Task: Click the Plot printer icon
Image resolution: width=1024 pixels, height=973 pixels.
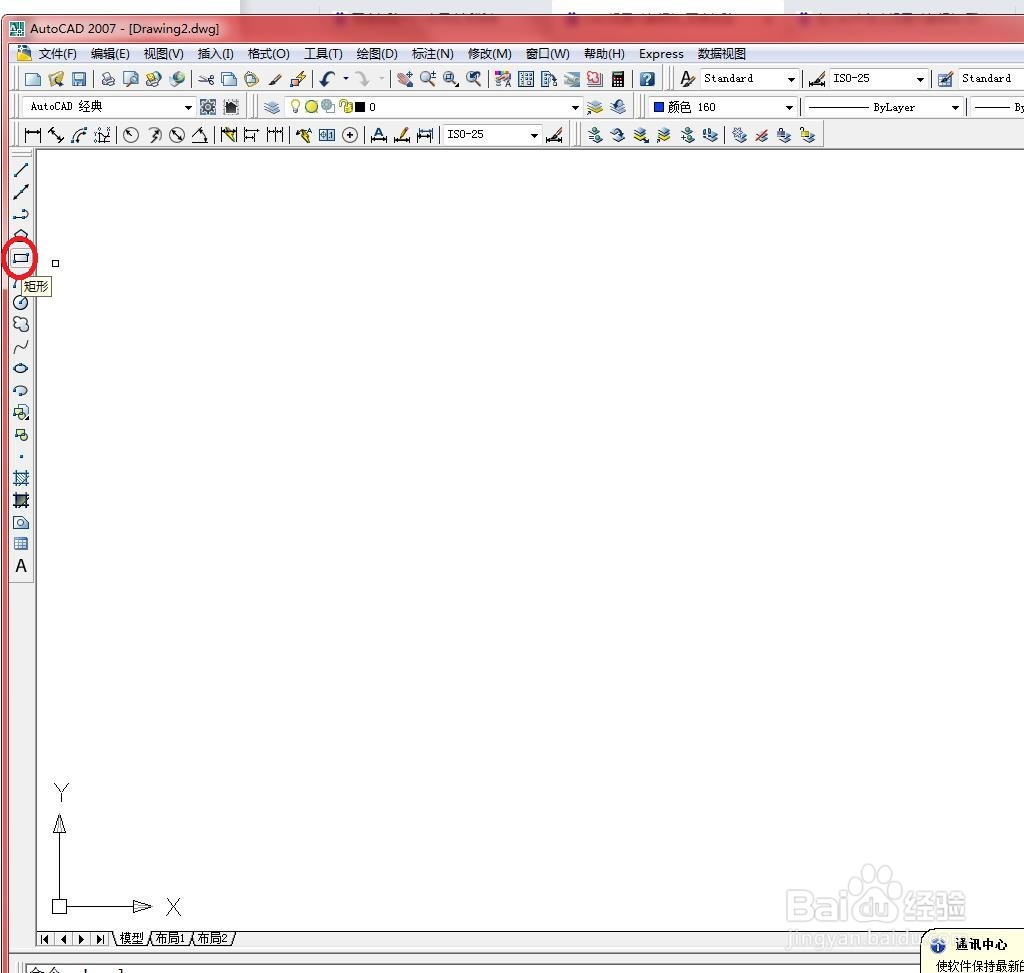Action: [108, 79]
